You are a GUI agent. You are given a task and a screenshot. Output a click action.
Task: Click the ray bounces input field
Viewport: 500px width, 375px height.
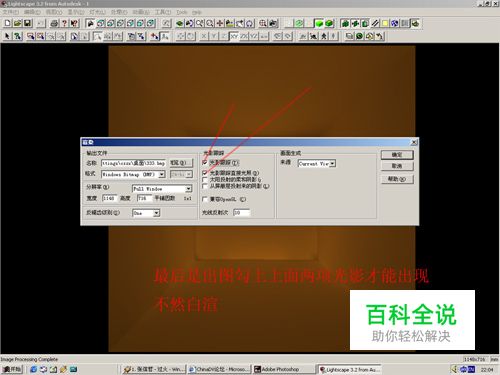pyautogui.click(x=241, y=212)
